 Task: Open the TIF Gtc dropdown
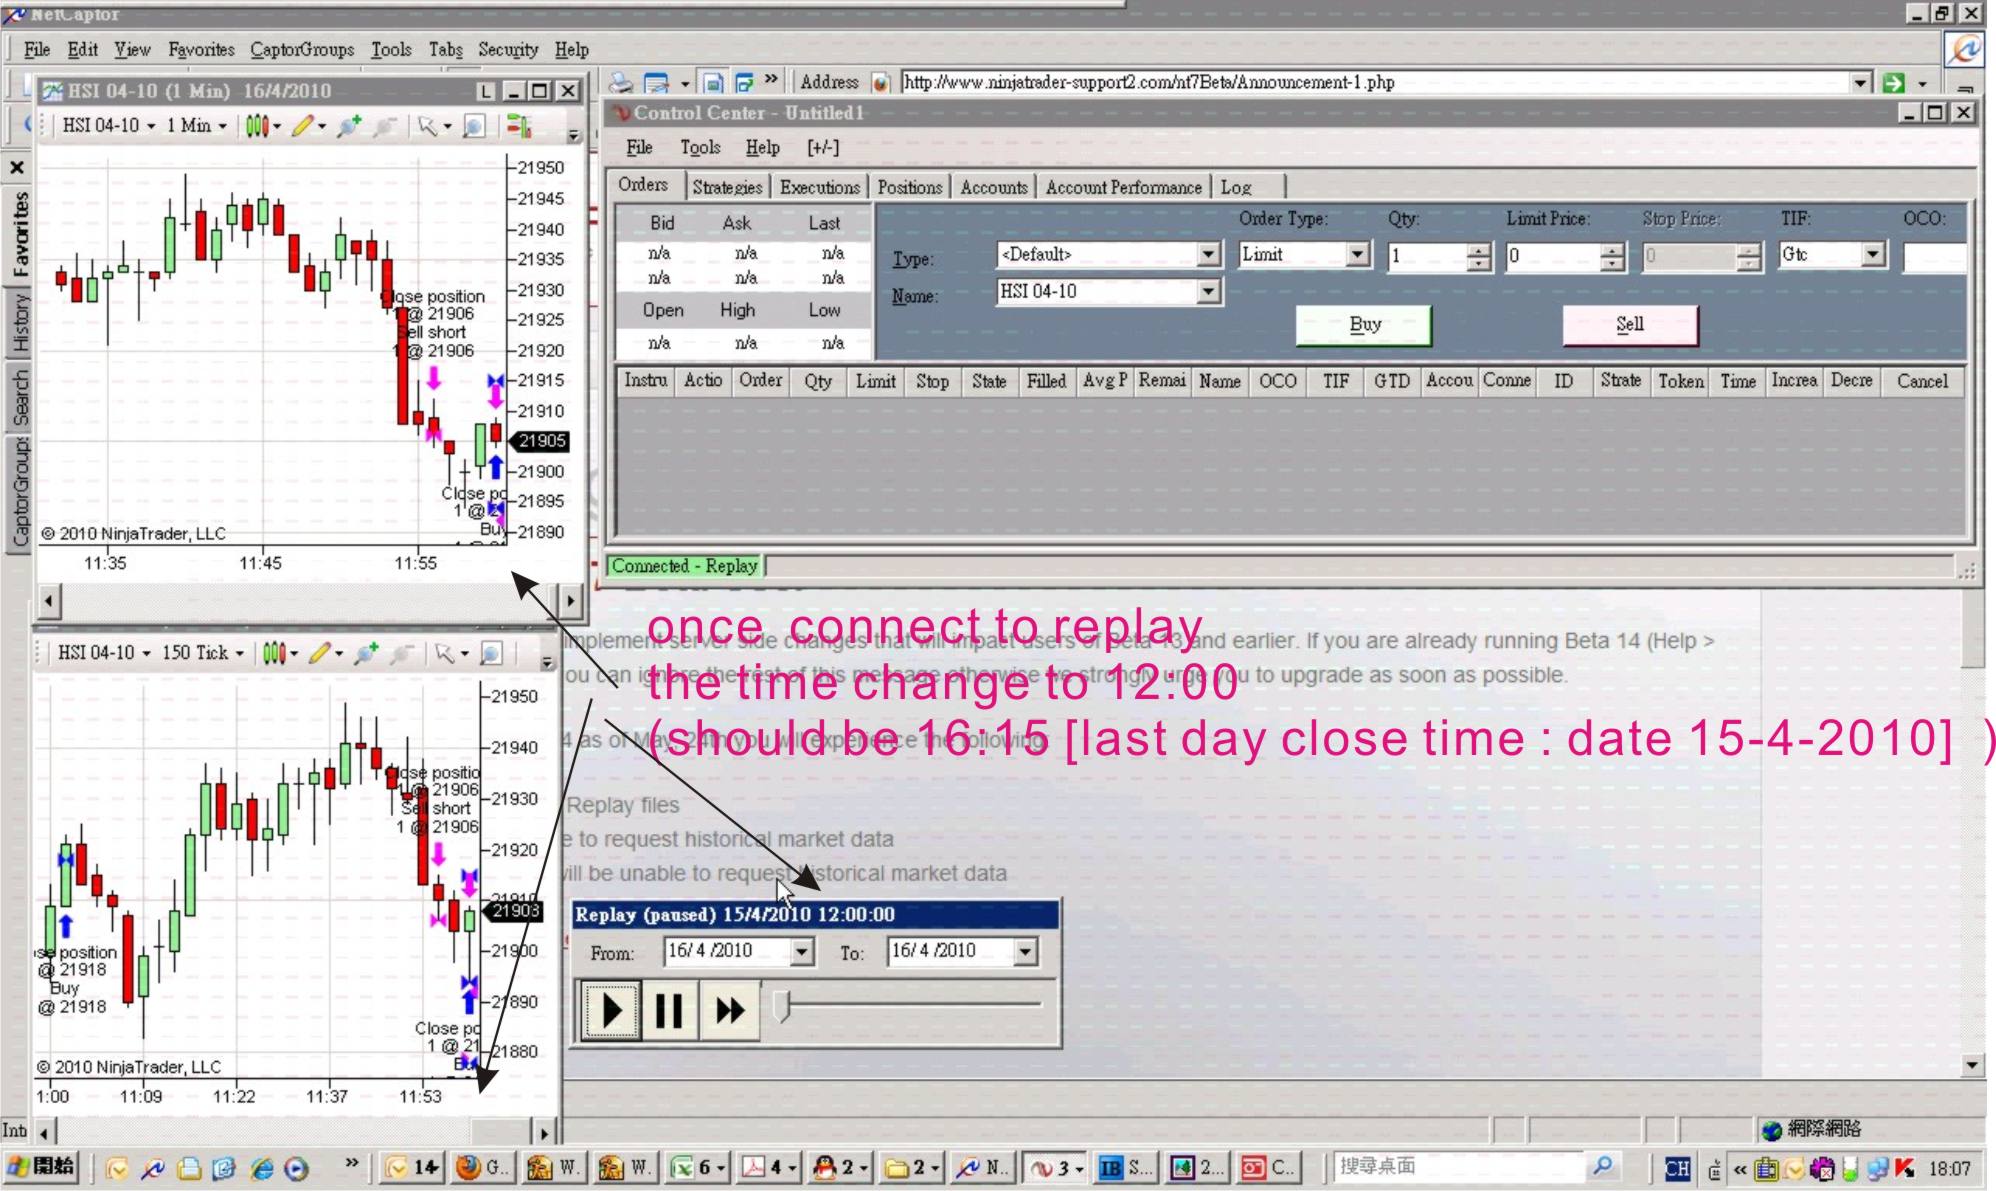pyautogui.click(x=1872, y=255)
